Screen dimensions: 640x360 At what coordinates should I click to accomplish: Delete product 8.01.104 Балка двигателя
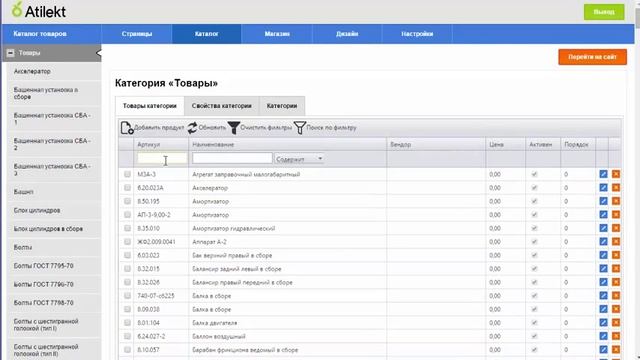tap(616, 322)
